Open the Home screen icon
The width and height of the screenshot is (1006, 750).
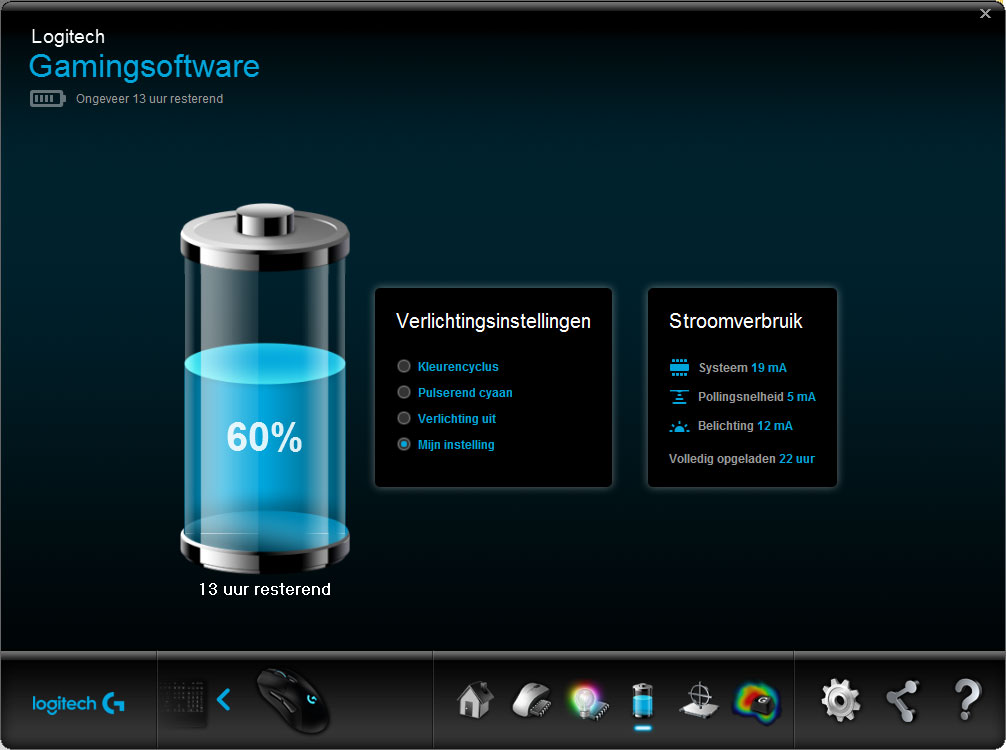tap(475, 700)
